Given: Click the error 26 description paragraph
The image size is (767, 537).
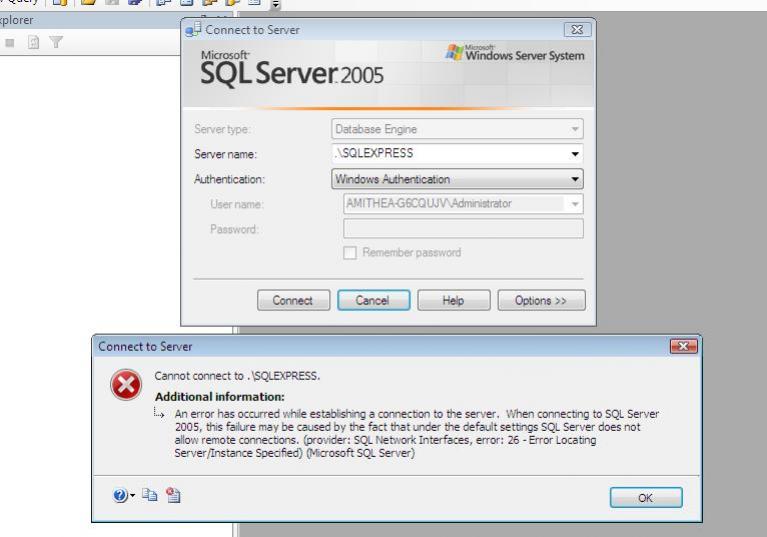Looking at the screenshot, I should (416, 433).
